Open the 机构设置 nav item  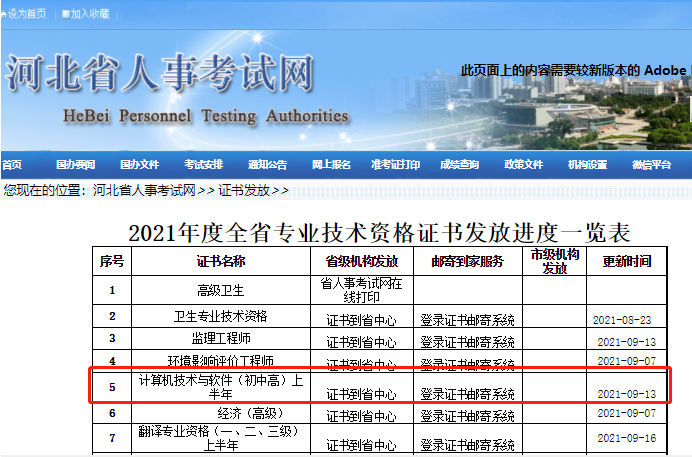click(587, 165)
